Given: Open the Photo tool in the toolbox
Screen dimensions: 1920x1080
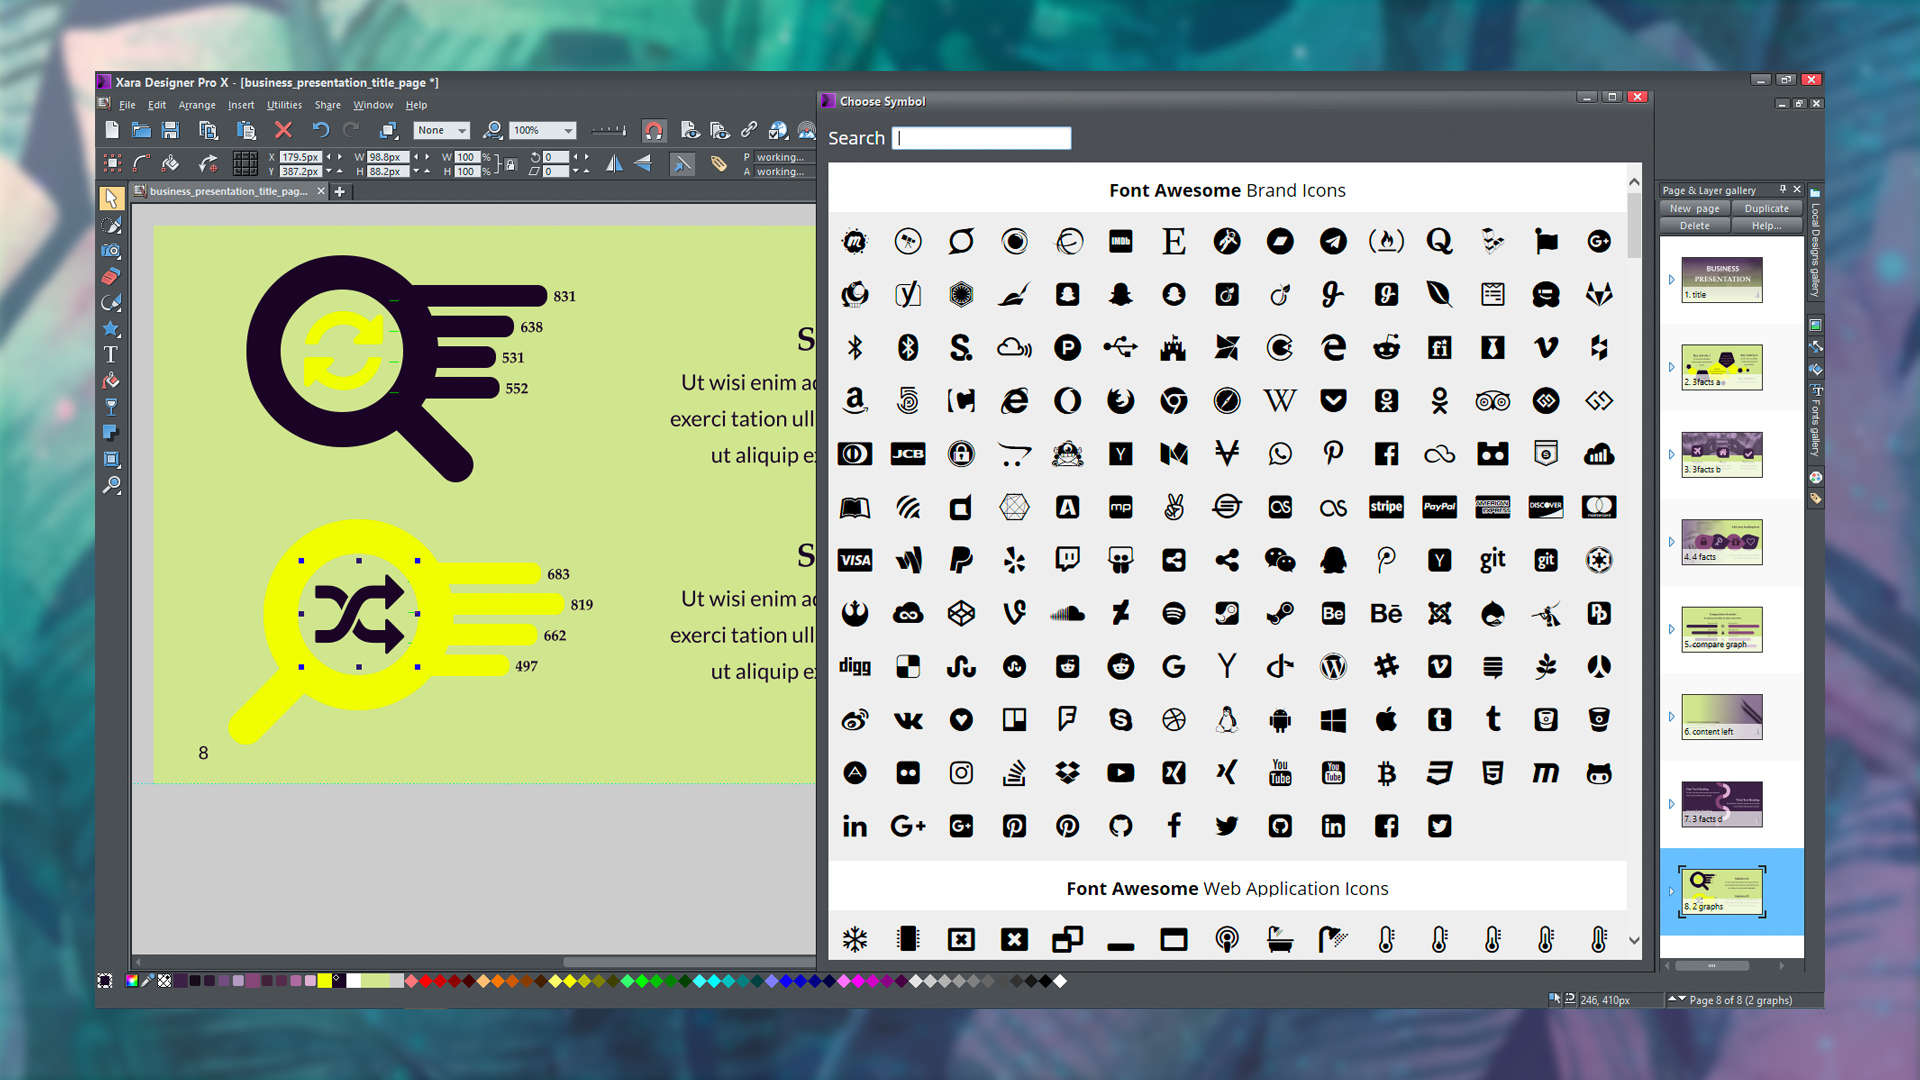Looking at the screenshot, I should [x=112, y=250].
